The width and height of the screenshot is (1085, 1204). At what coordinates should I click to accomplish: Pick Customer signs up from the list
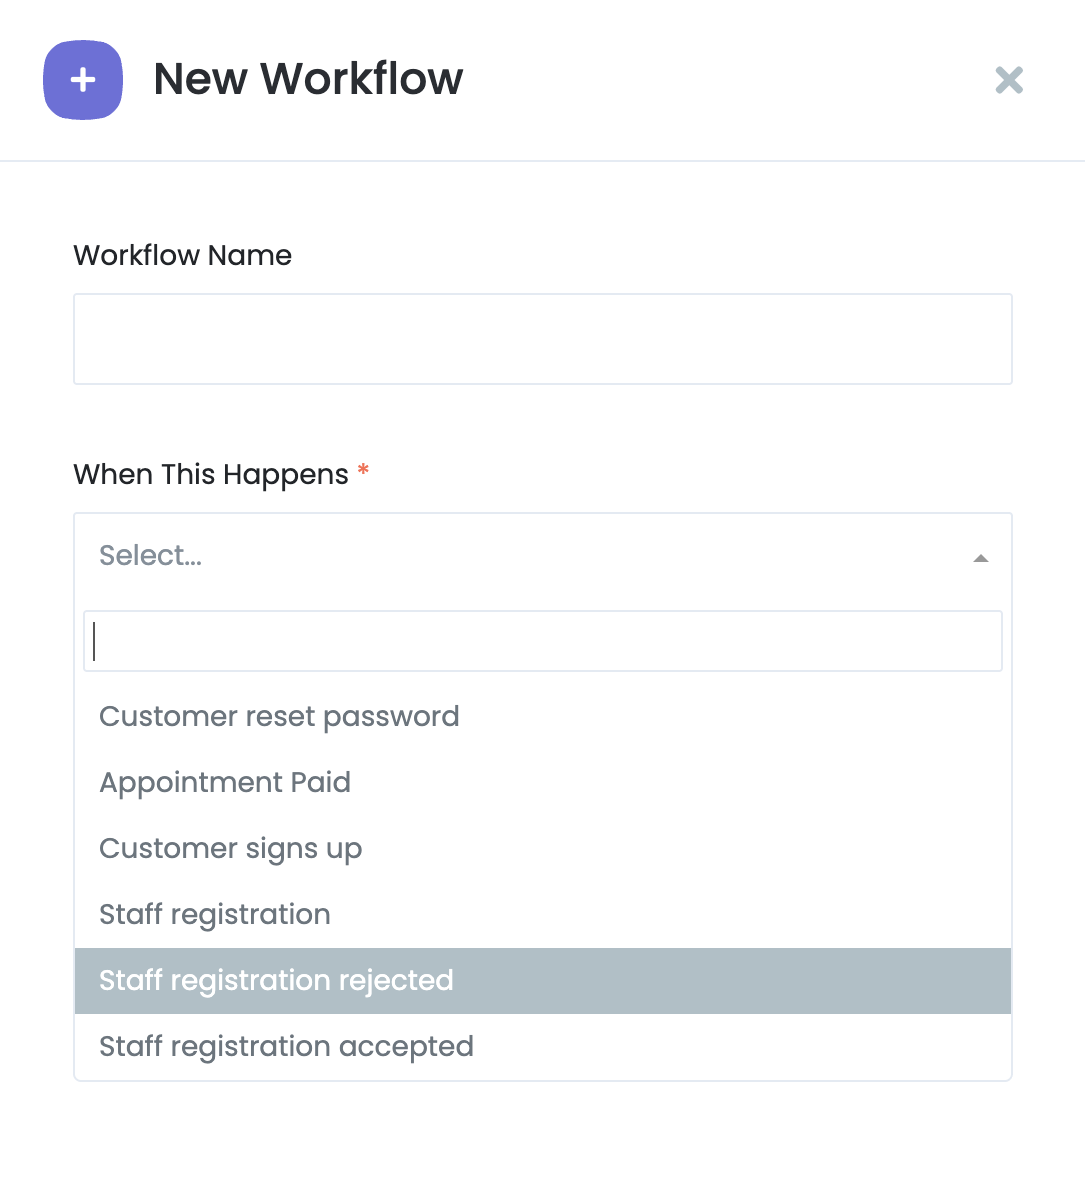[230, 849]
